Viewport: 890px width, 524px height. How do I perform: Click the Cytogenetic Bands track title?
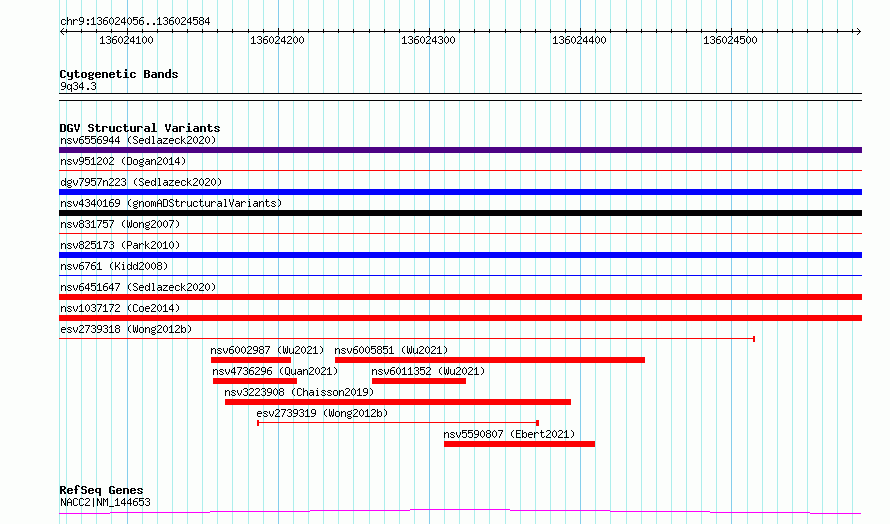[119, 74]
